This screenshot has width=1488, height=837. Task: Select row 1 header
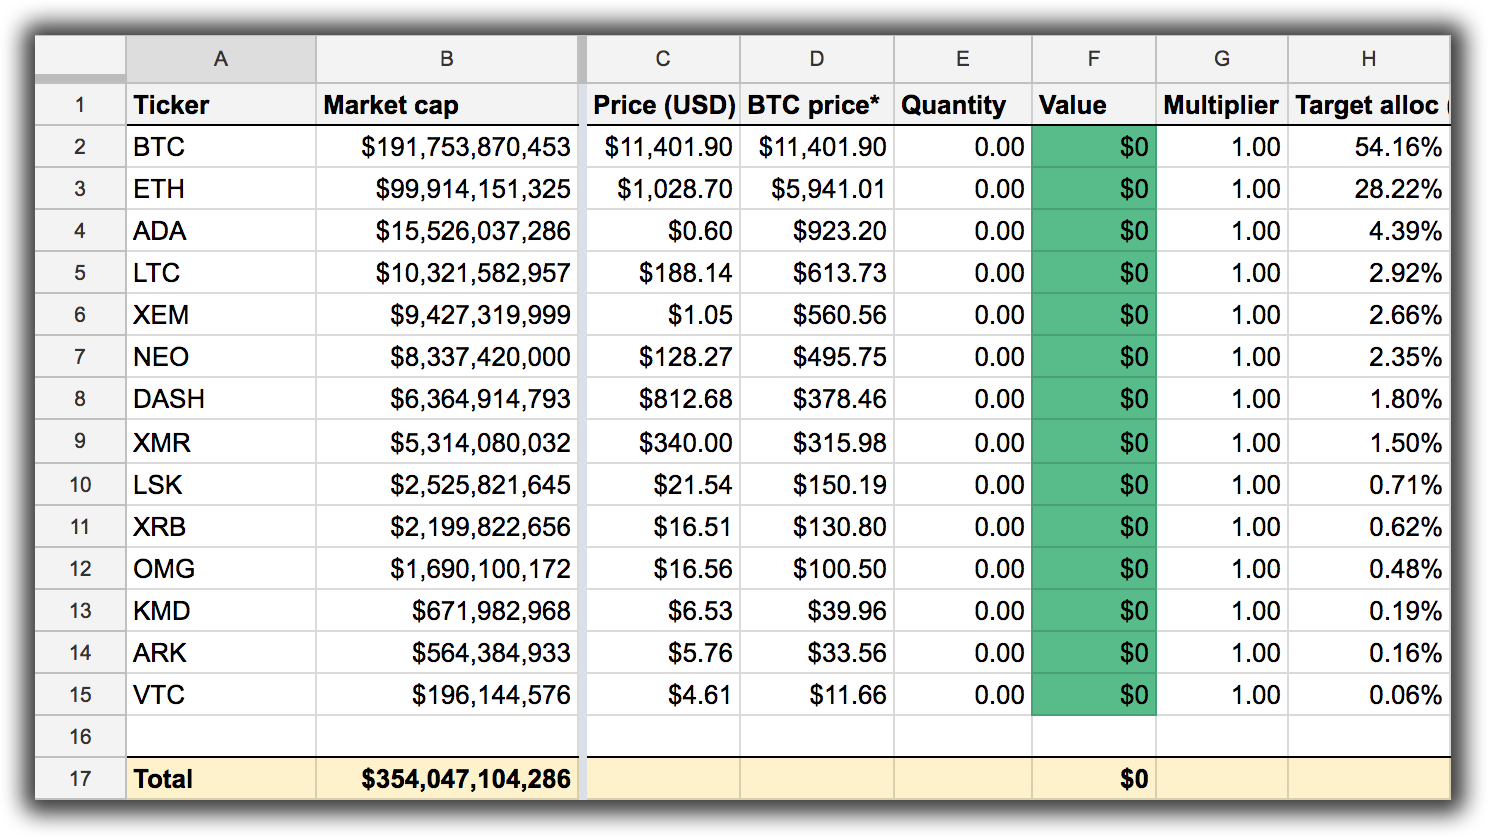(80, 105)
